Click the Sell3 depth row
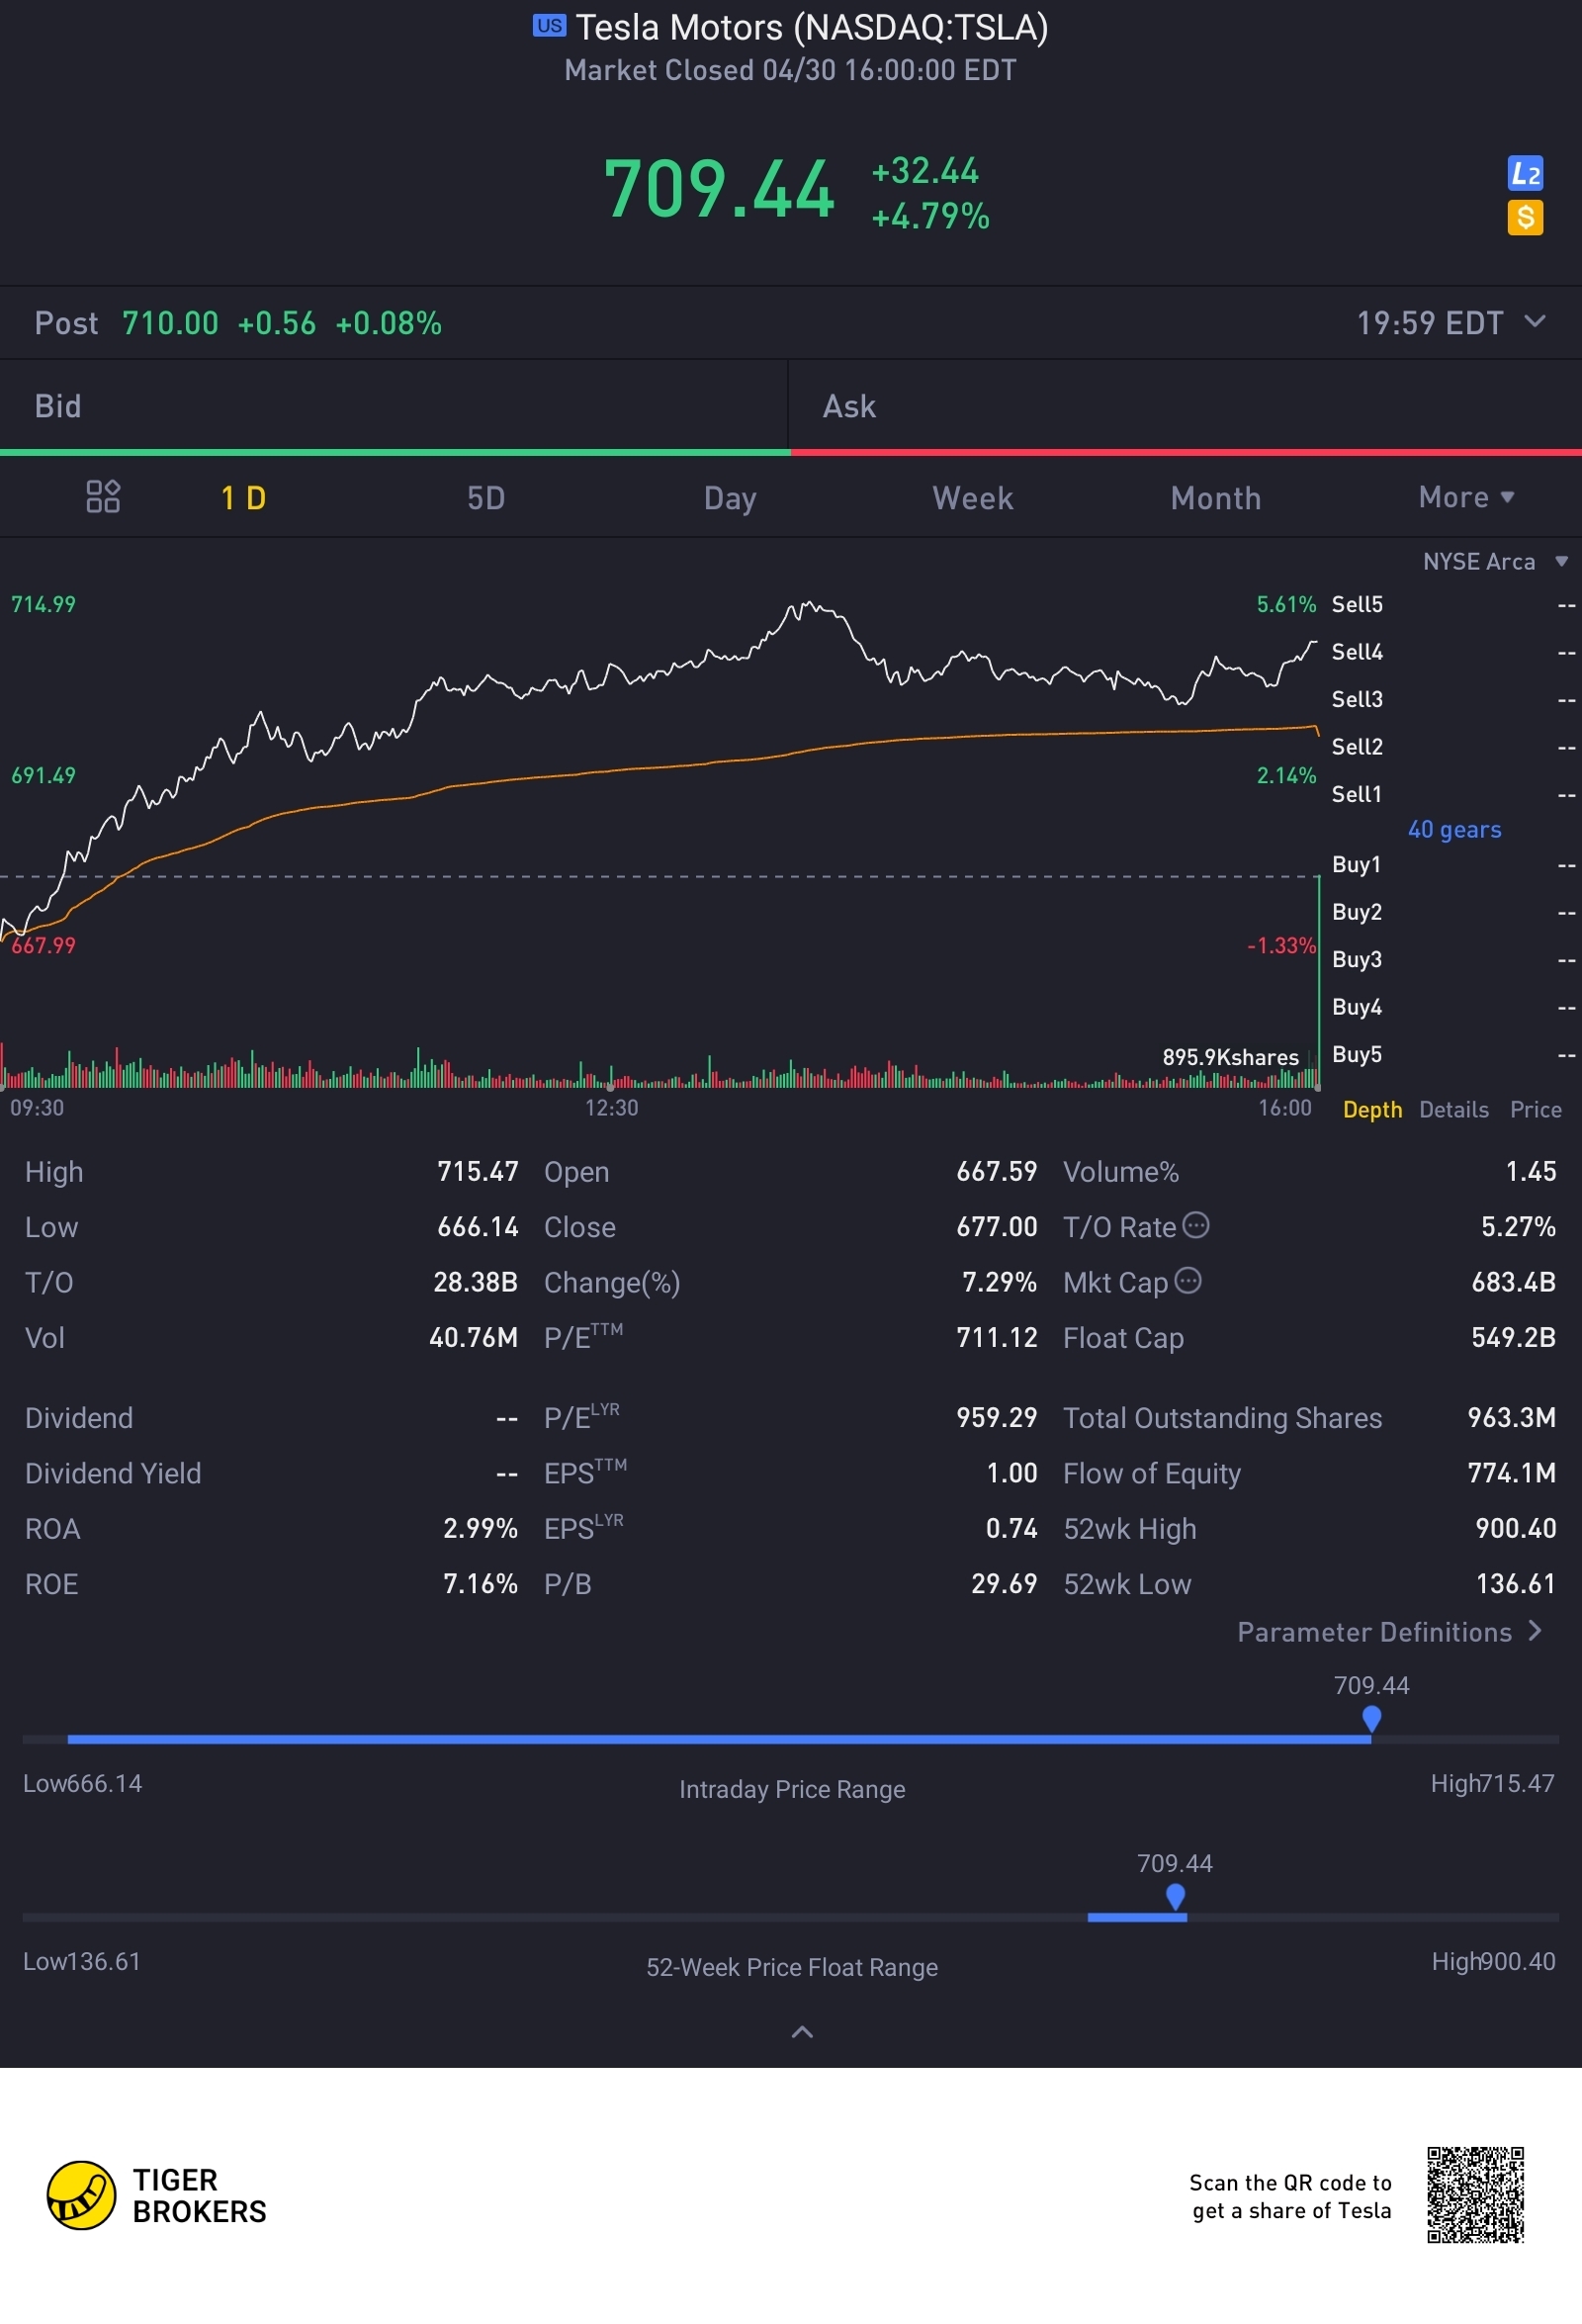 (1453, 699)
